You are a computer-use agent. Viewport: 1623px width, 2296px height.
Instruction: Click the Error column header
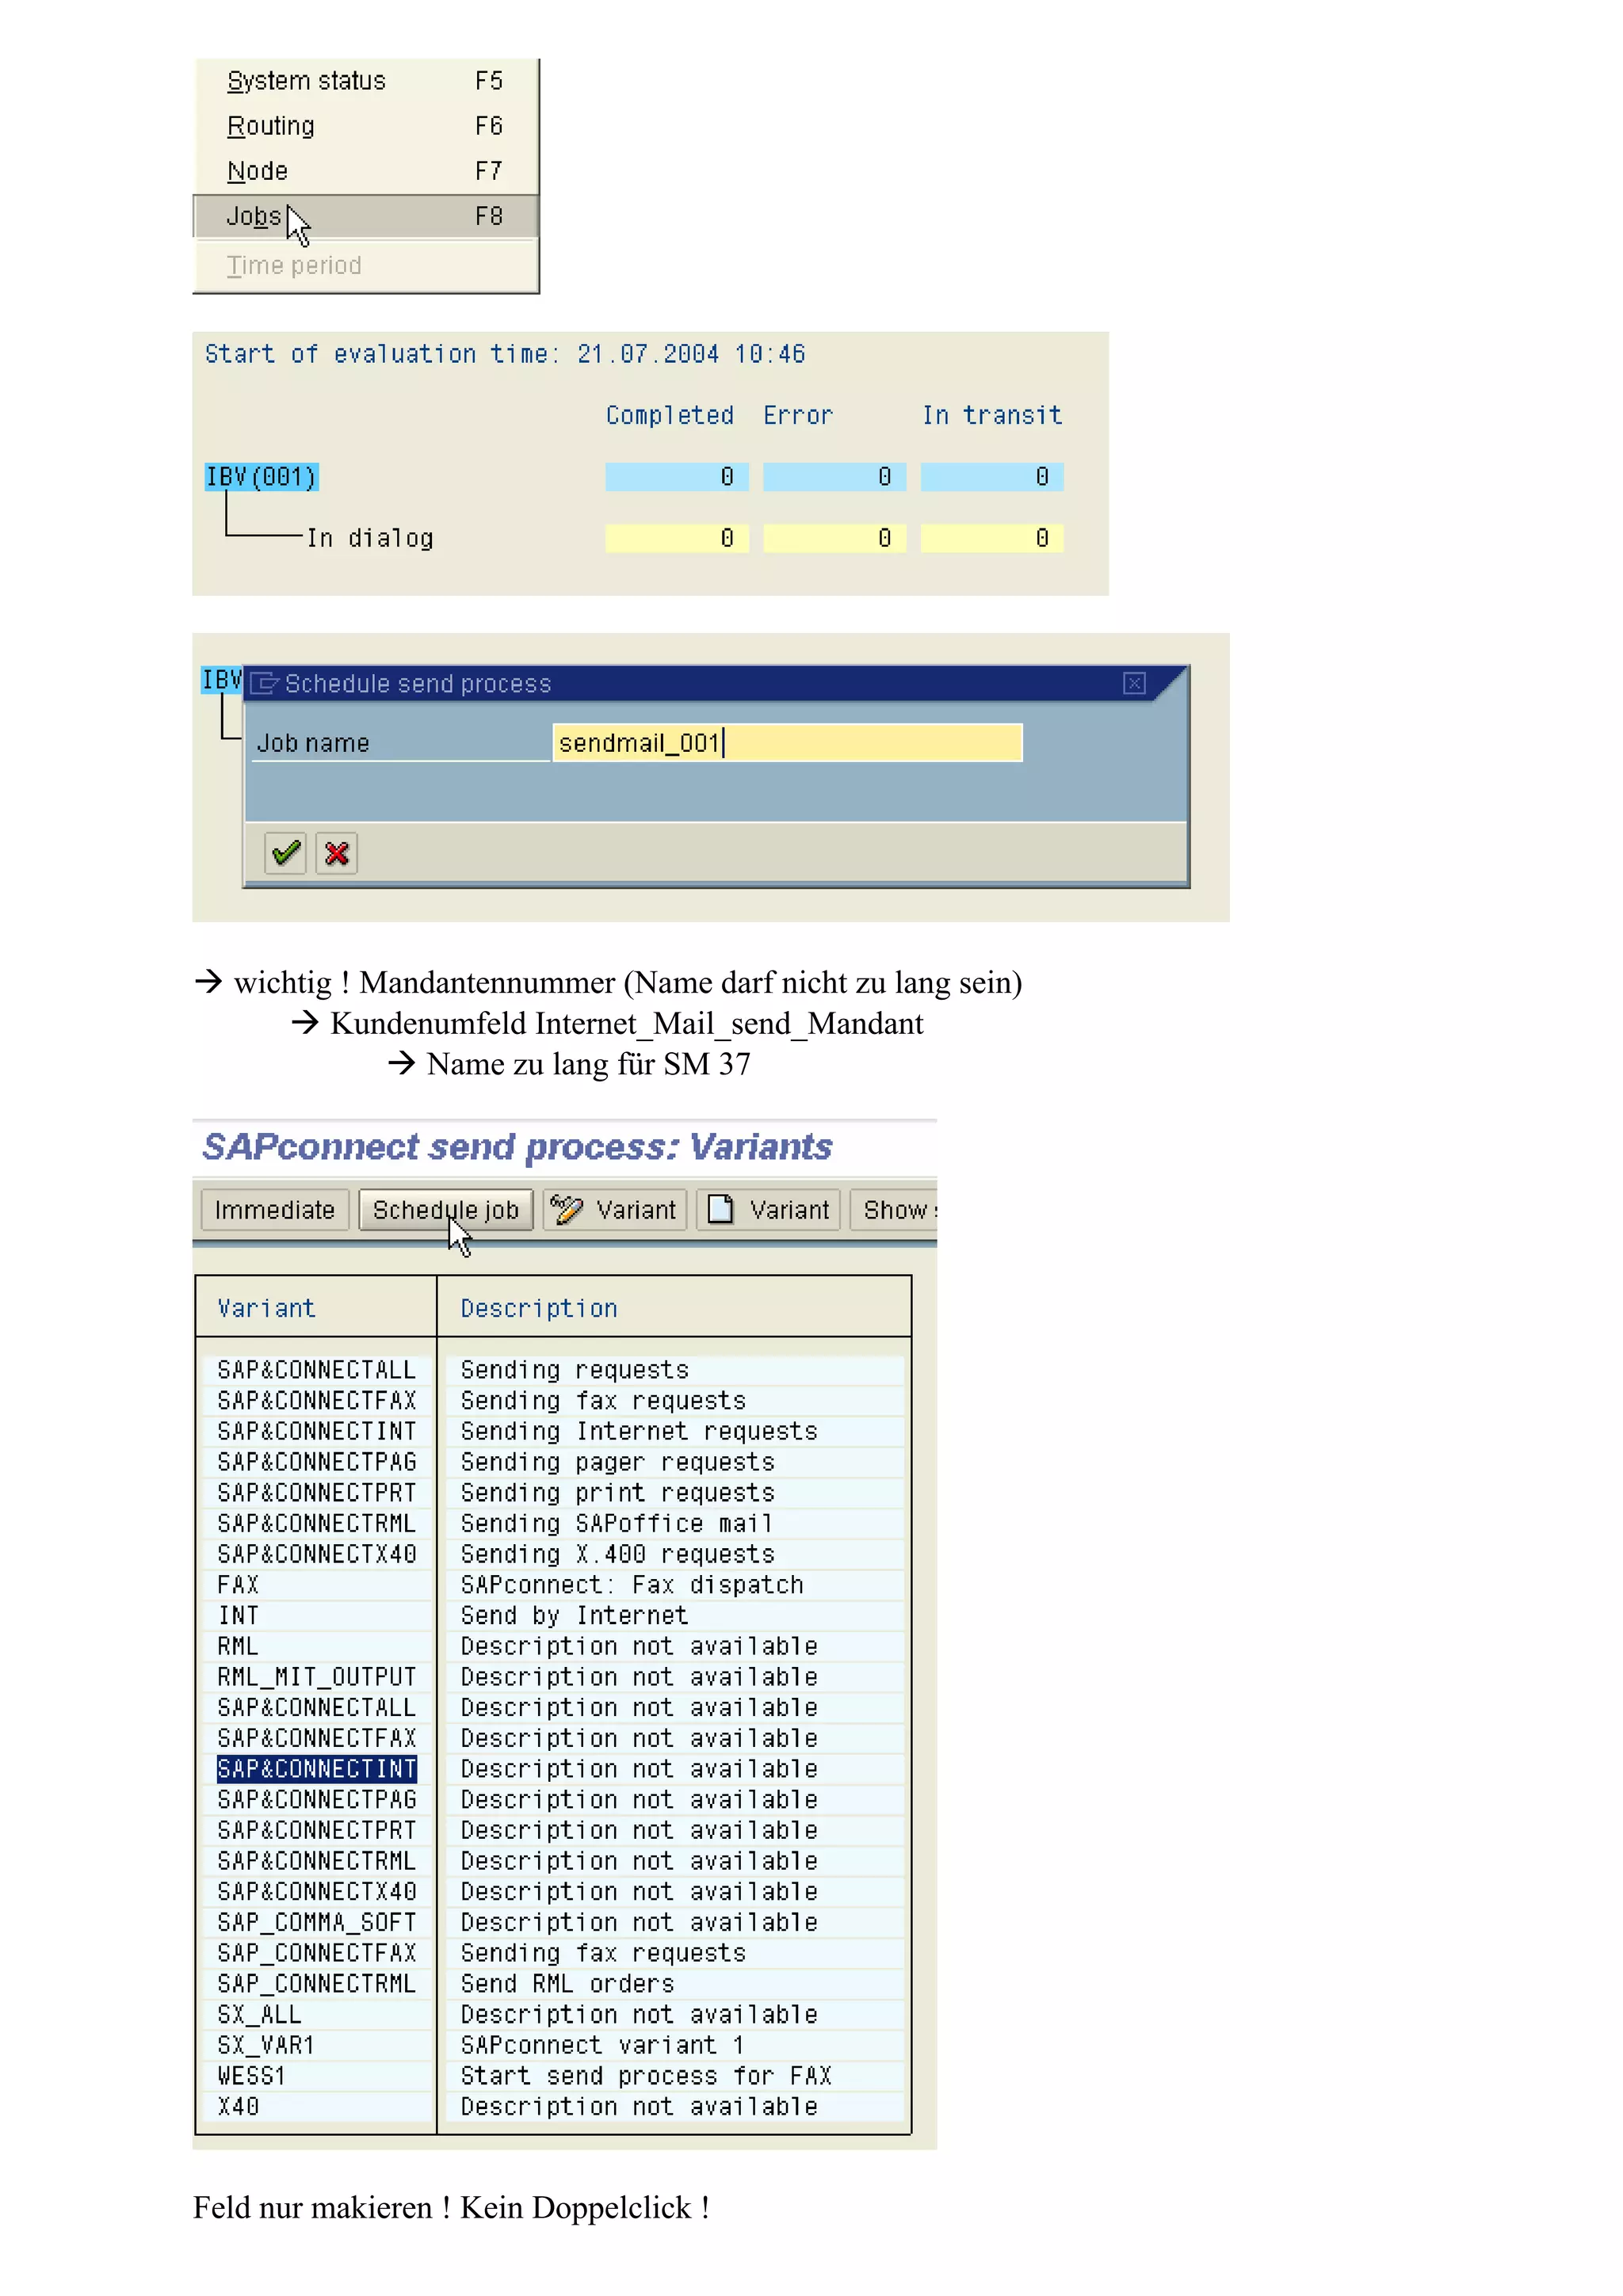798,415
